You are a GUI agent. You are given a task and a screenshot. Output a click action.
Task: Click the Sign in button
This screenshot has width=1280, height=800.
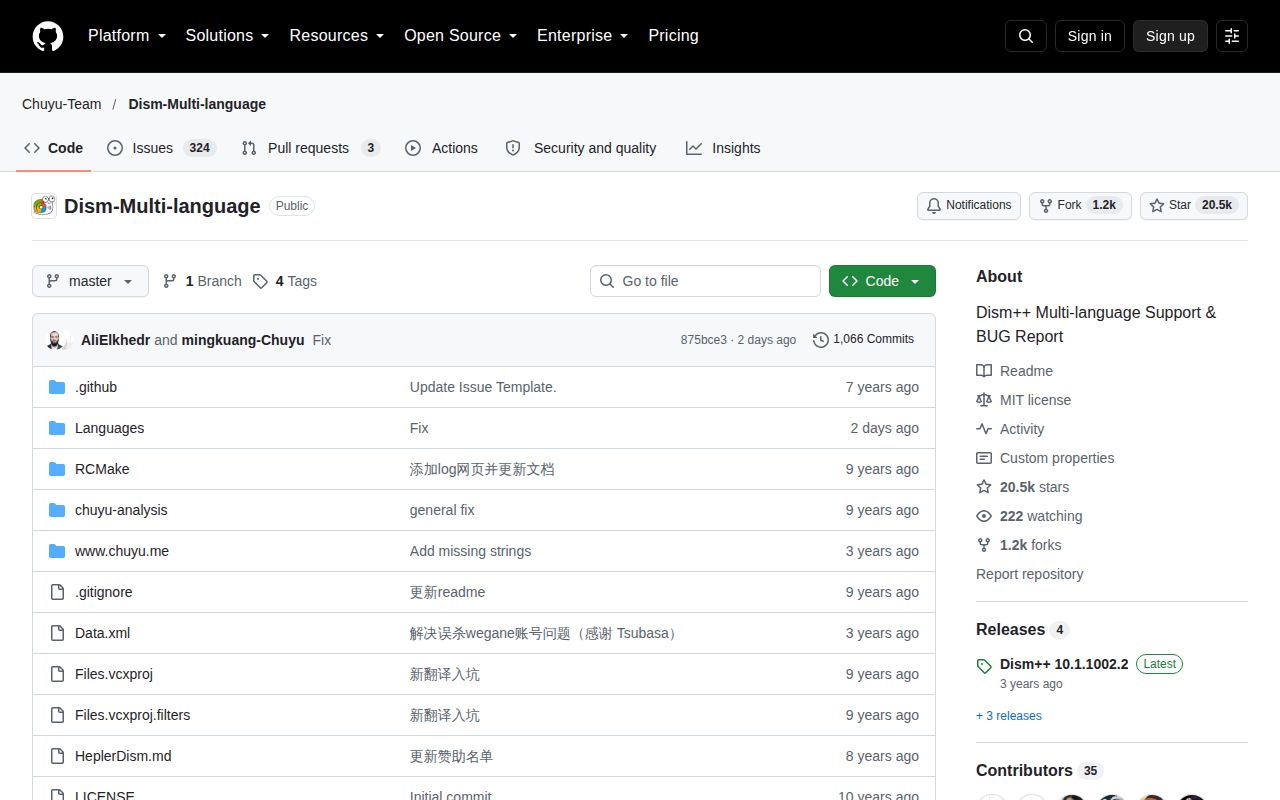(x=1089, y=36)
